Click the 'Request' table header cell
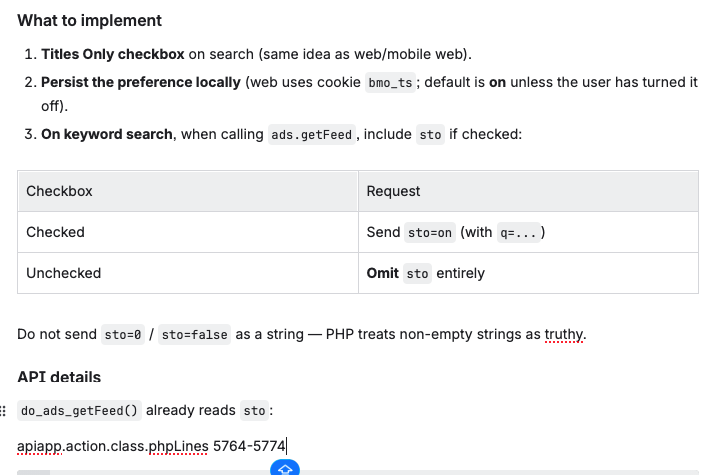The height and width of the screenshot is (475, 725). (528, 191)
